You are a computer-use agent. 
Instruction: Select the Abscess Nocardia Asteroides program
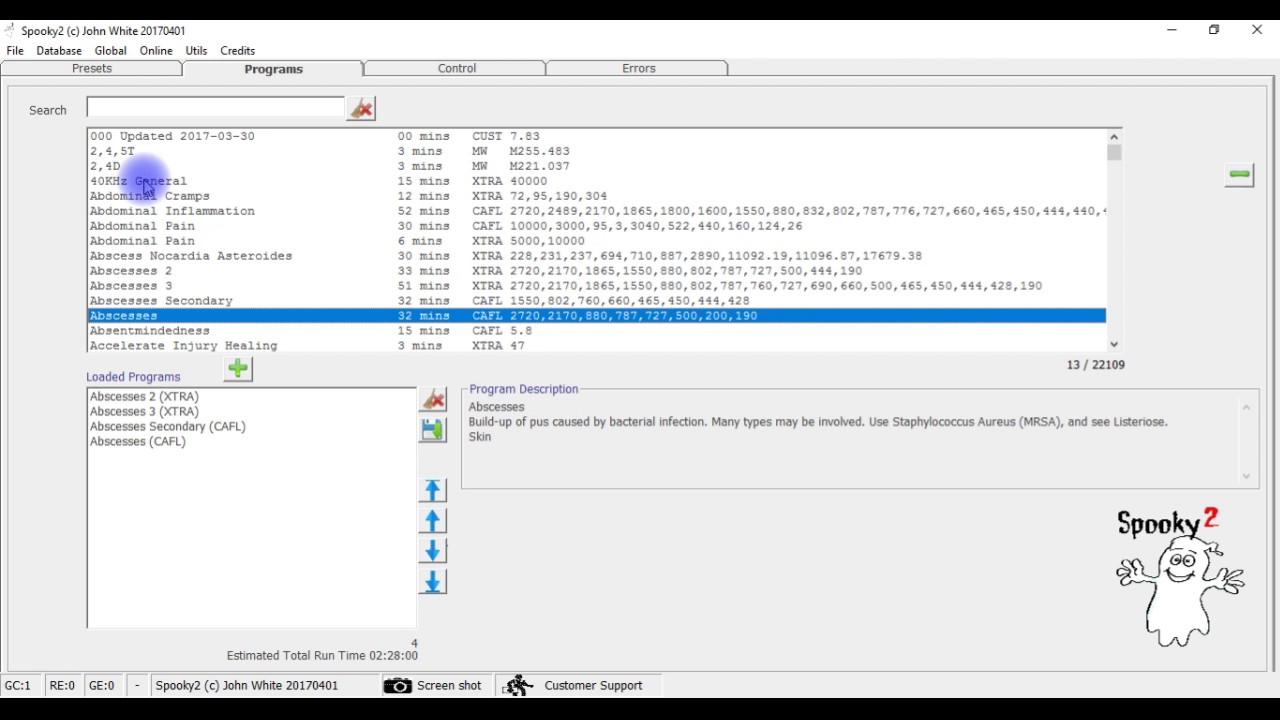coord(597,256)
